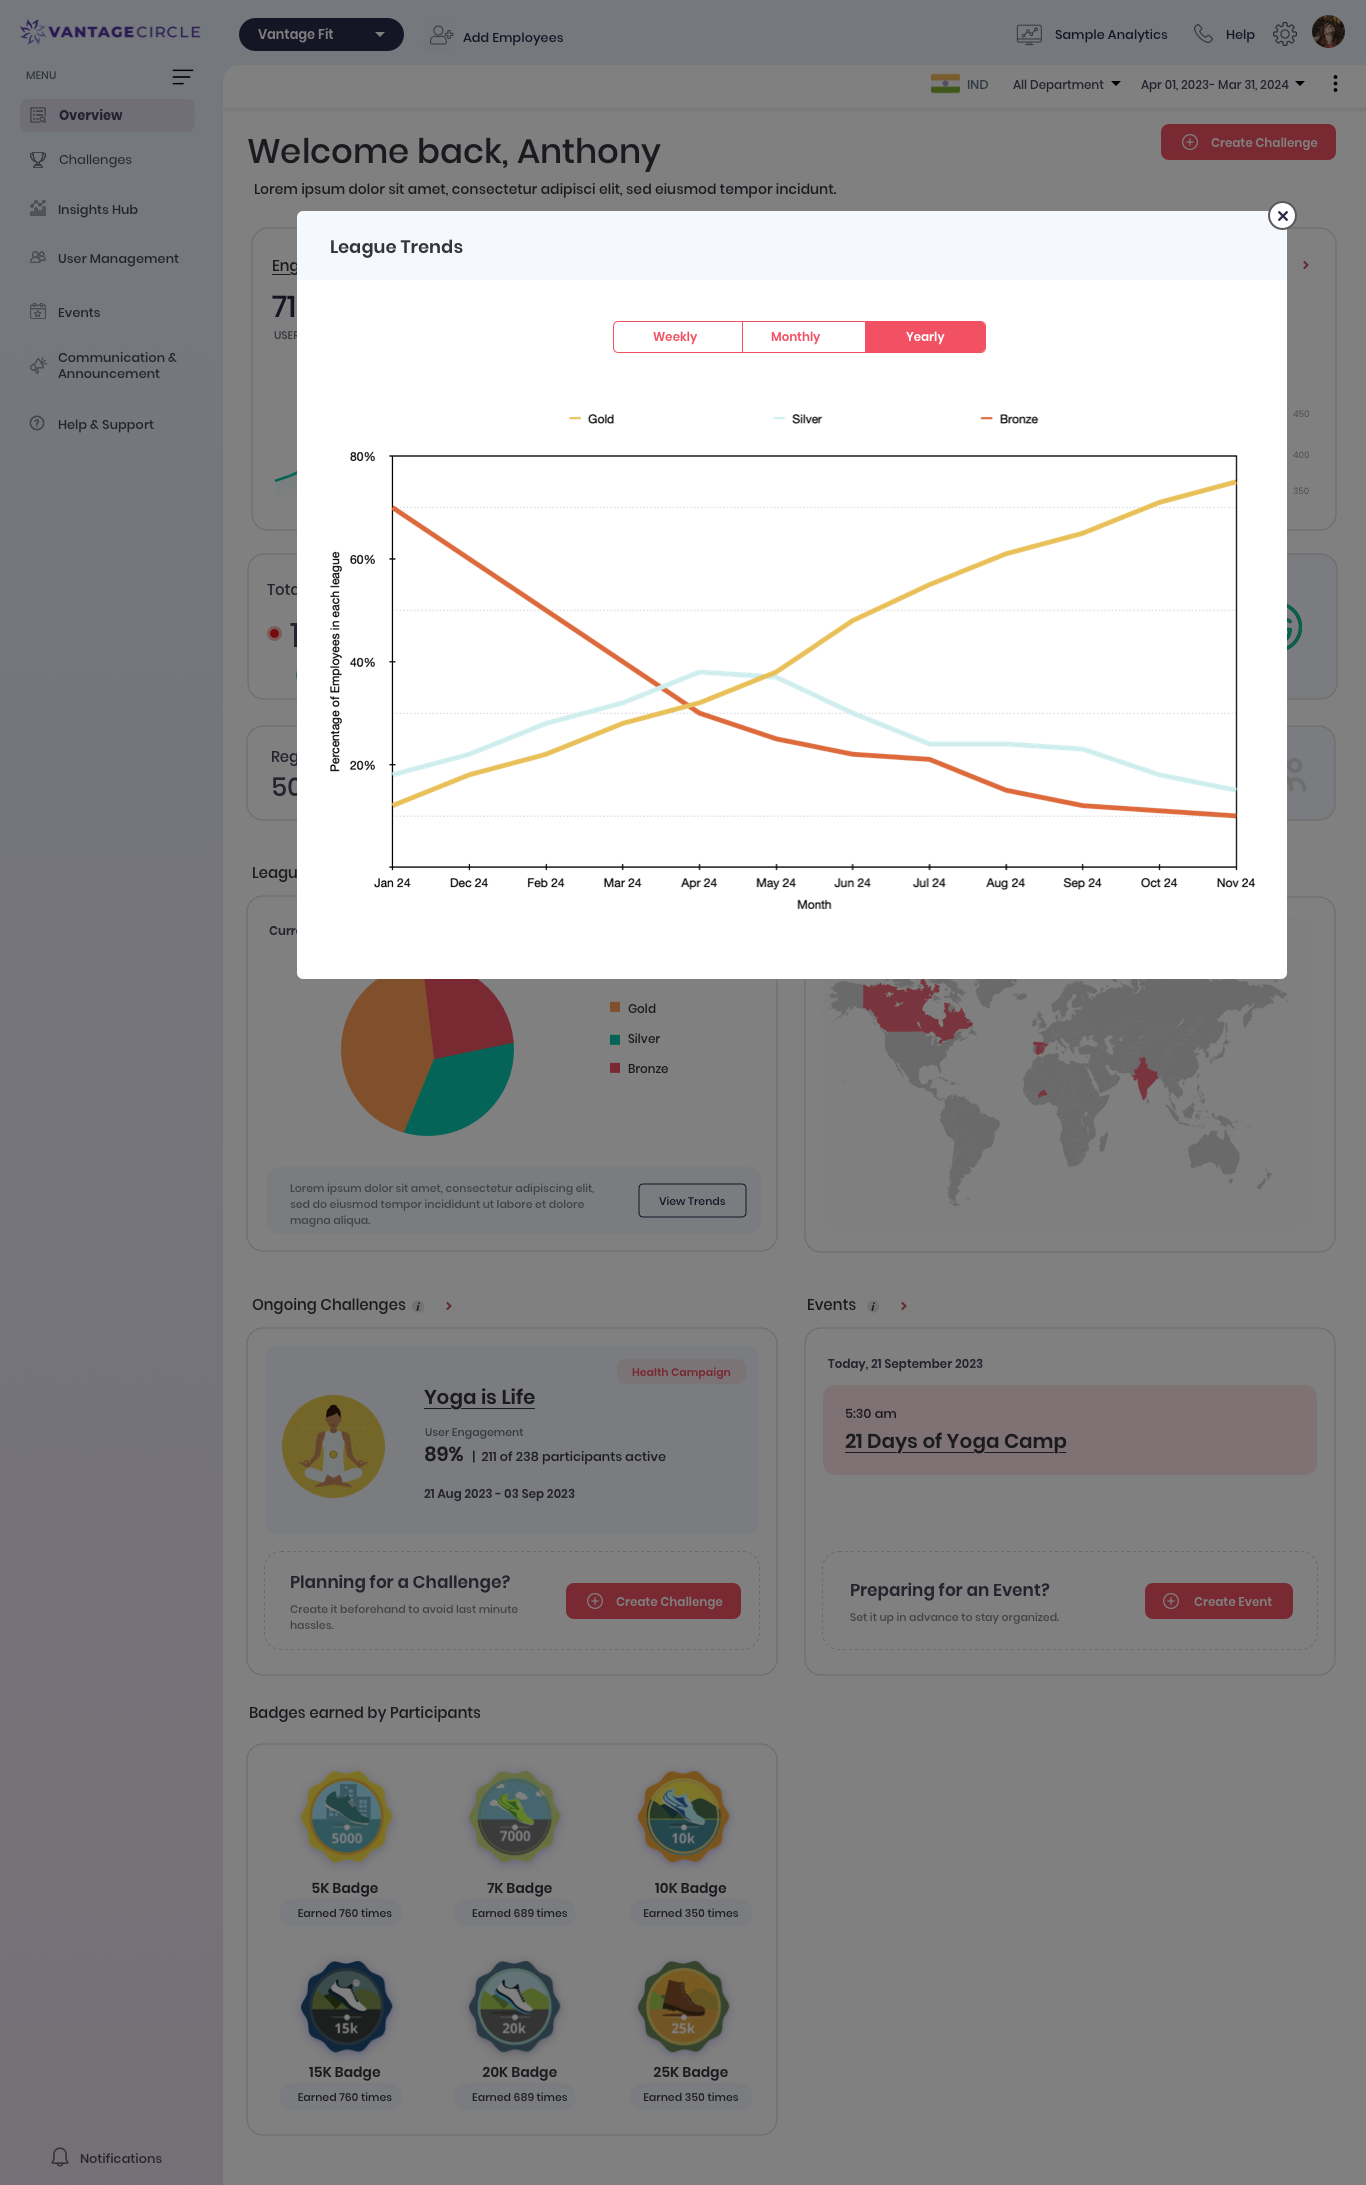
Task: Click the hamburger menu collapse icon
Action: coord(182,77)
